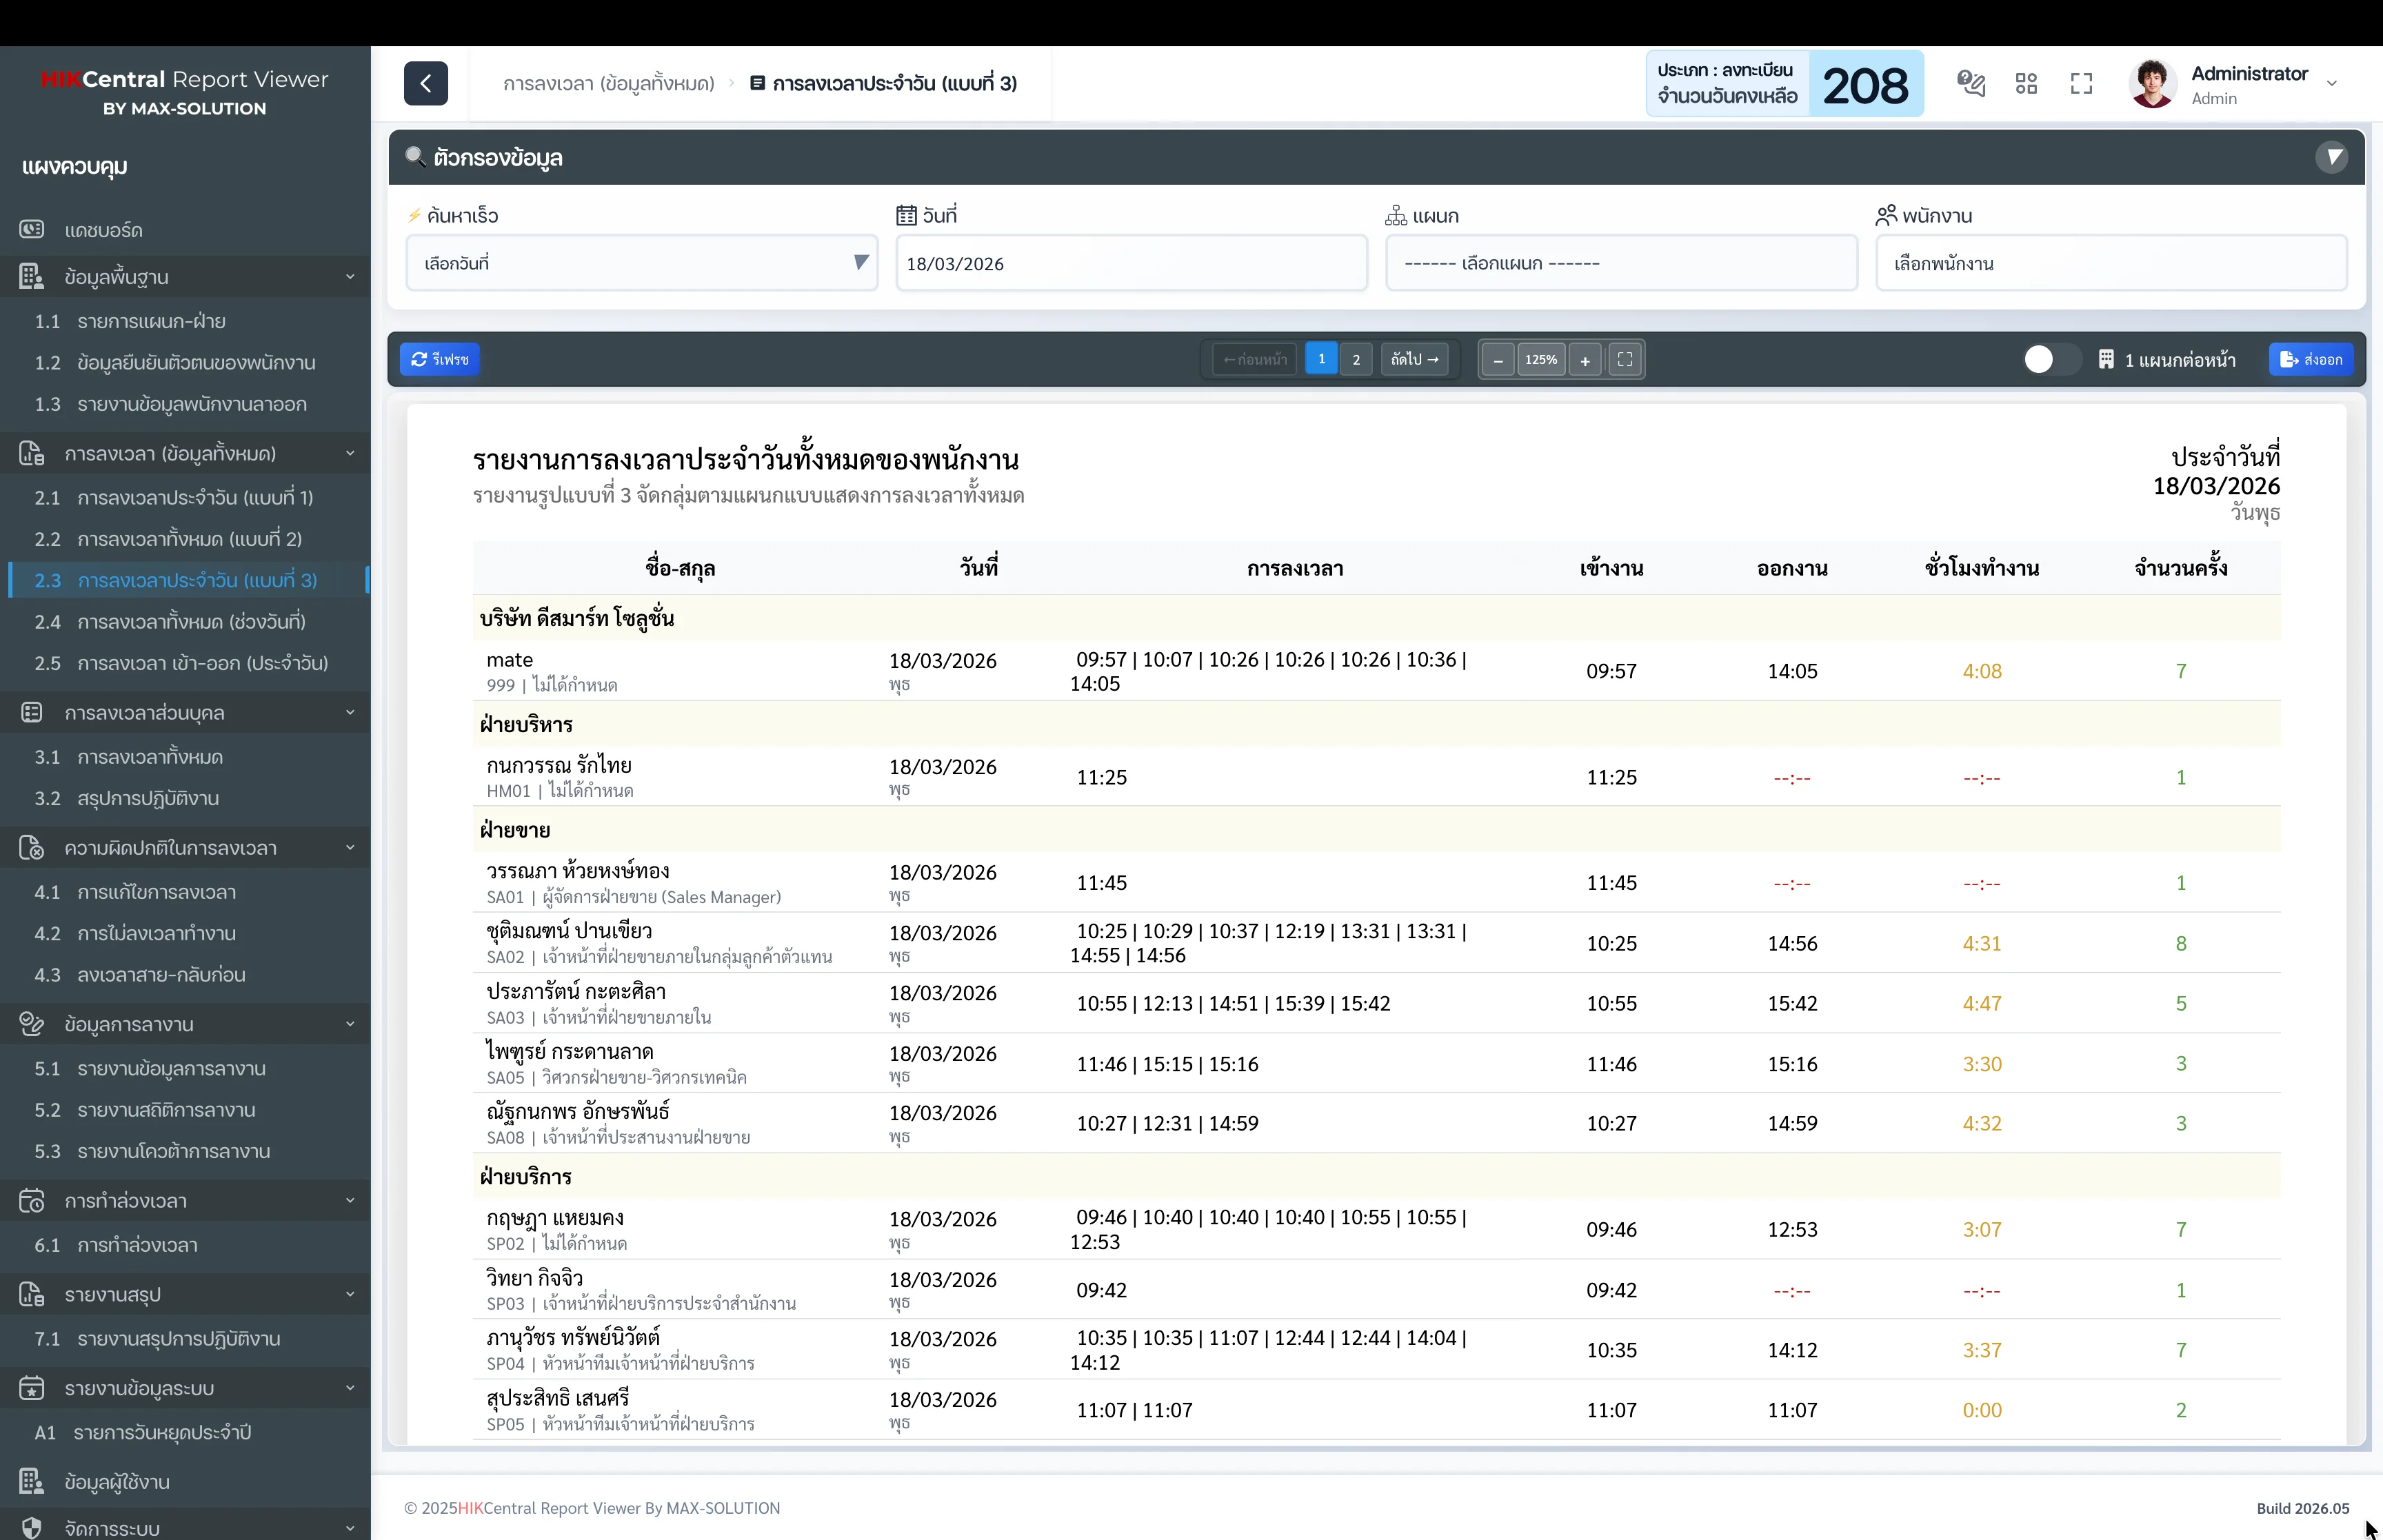The width and height of the screenshot is (2383, 1540).
Task: Open the language translate icon in header
Action: point(1970,83)
